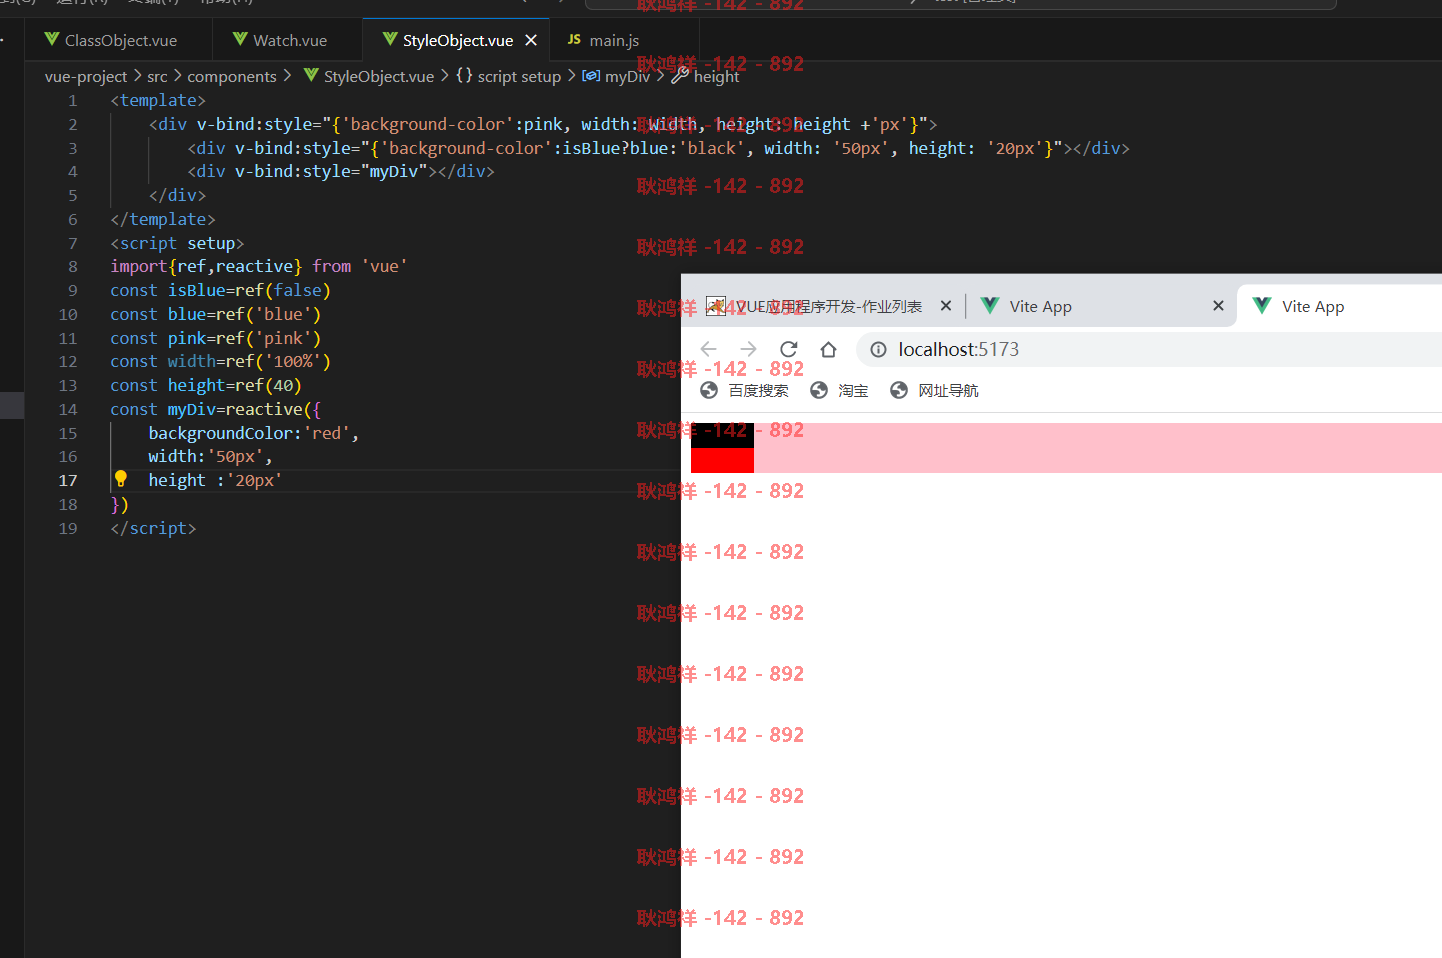Image resolution: width=1442 pixels, height=958 pixels.
Task: Close the first Vite App browser tab
Action: point(1218,306)
